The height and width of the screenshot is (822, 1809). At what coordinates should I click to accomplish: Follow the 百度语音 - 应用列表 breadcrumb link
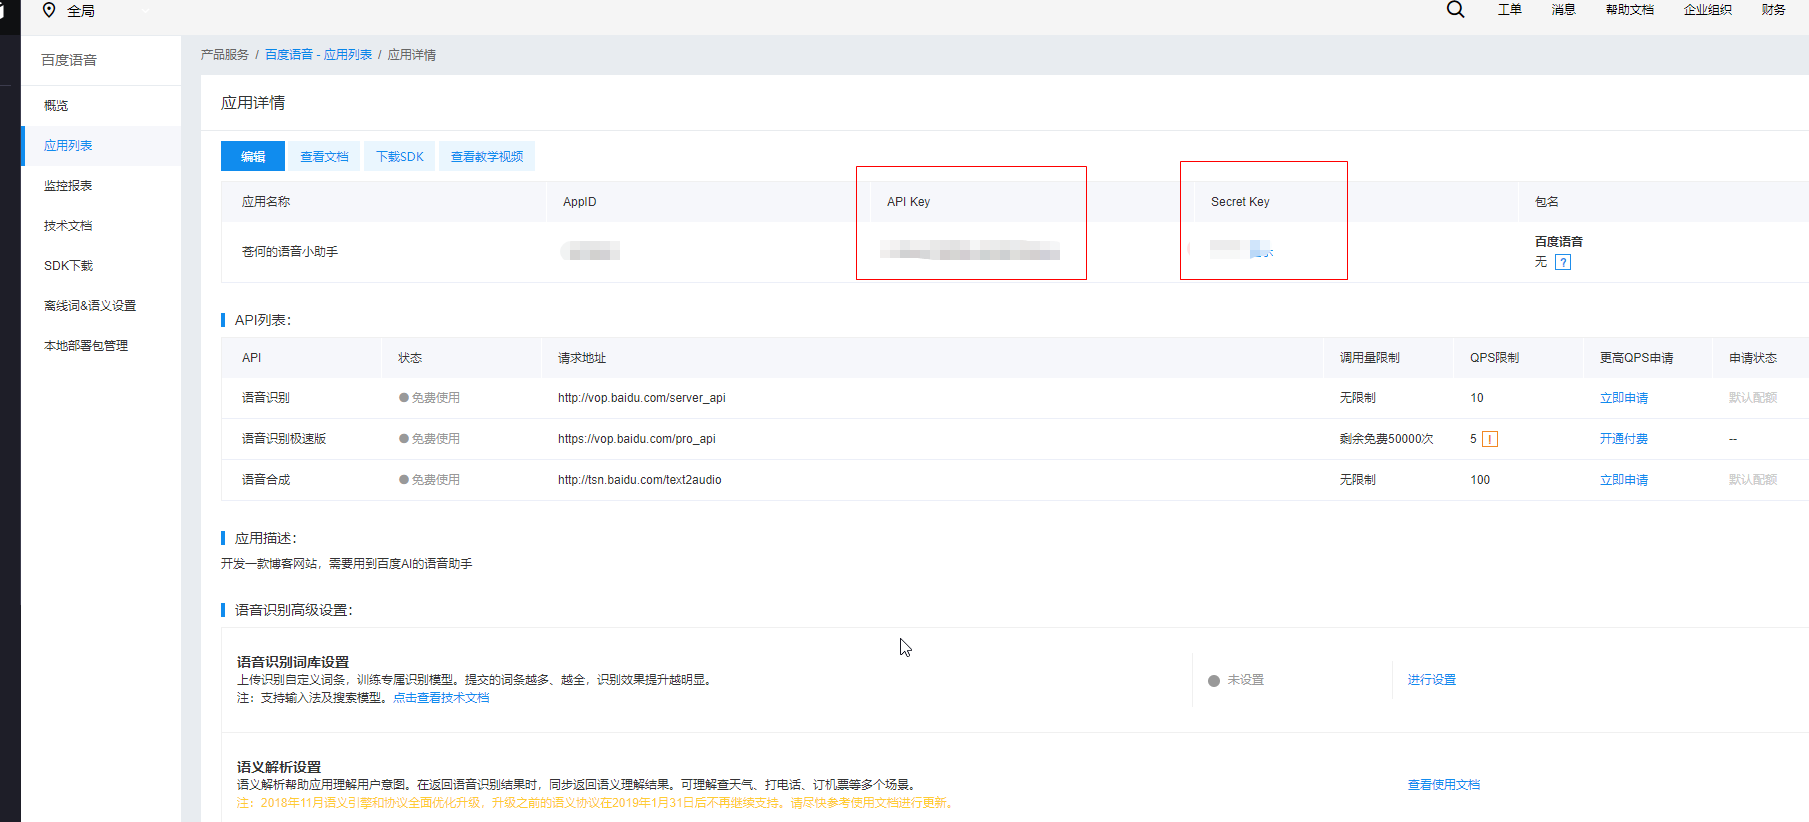pos(318,55)
